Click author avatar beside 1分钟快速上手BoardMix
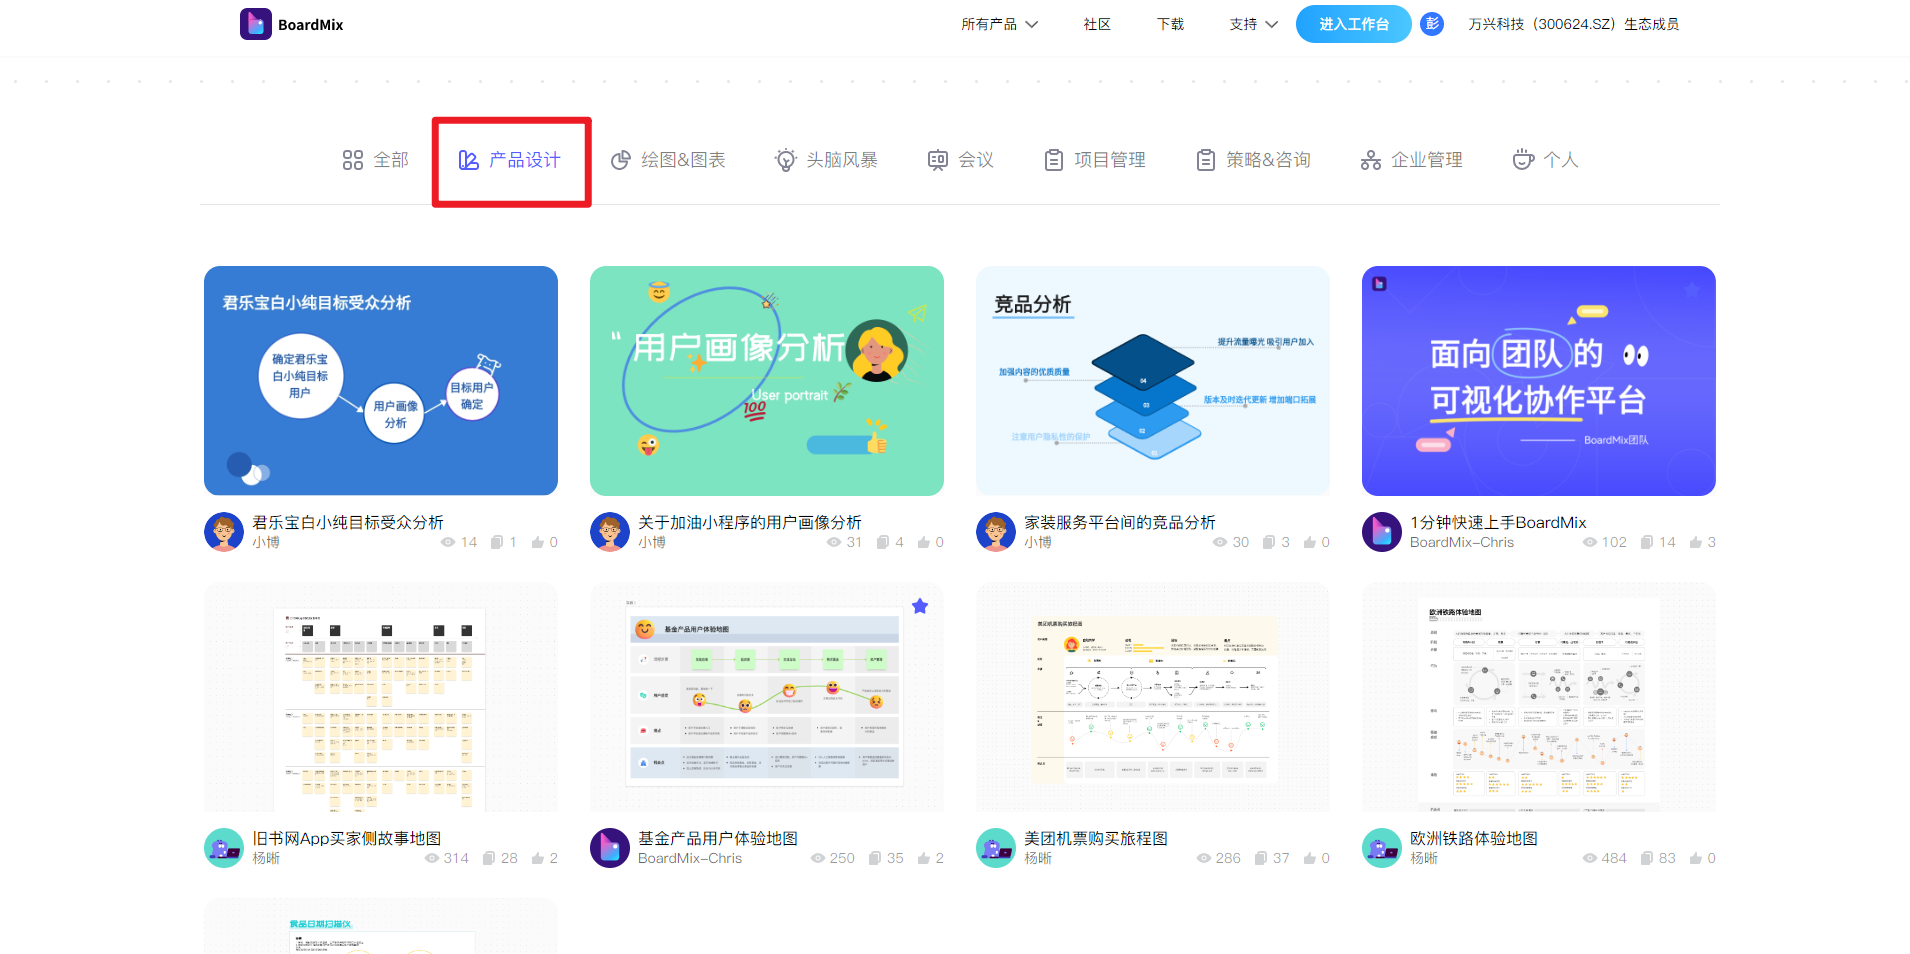The width and height of the screenshot is (1910, 954). pyautogui.click(x=1382, y=532)
